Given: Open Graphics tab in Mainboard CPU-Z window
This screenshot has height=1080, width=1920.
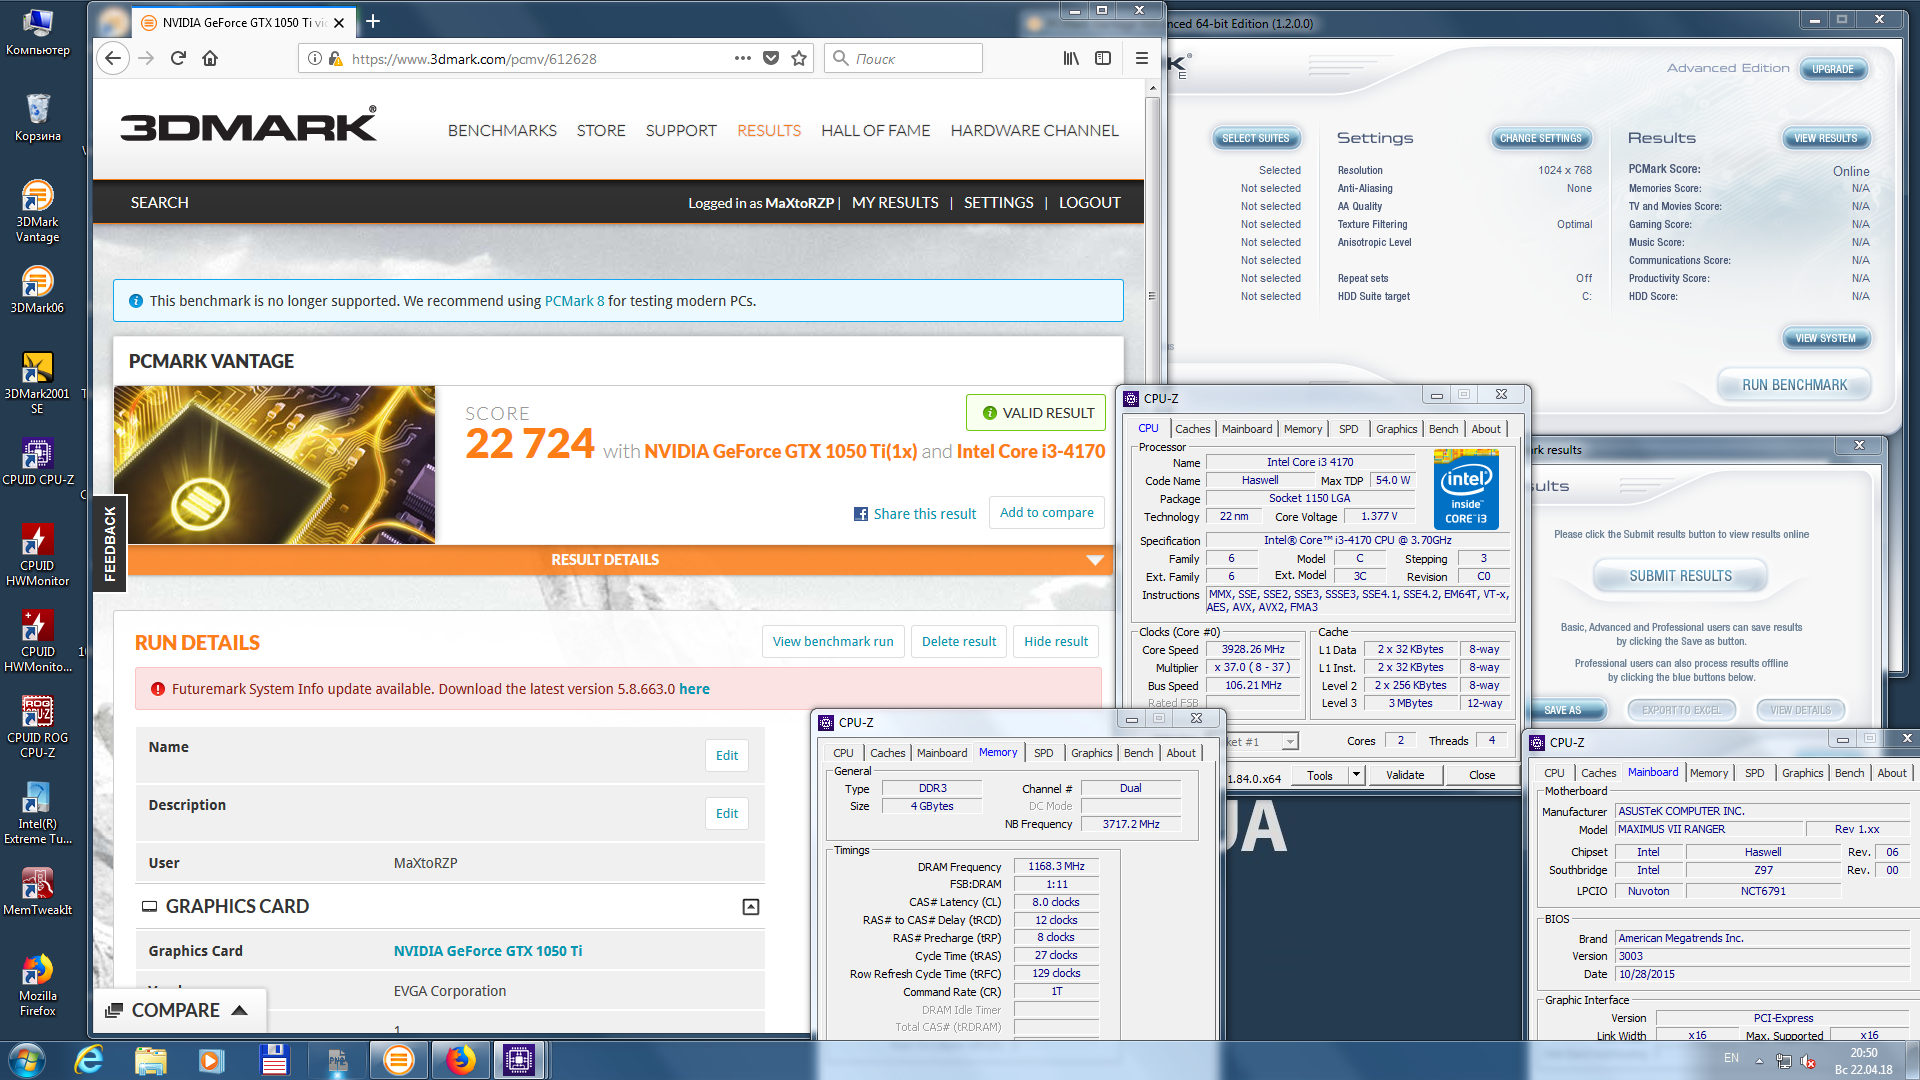Looking at the screenshot, I should coord(1802,773).
